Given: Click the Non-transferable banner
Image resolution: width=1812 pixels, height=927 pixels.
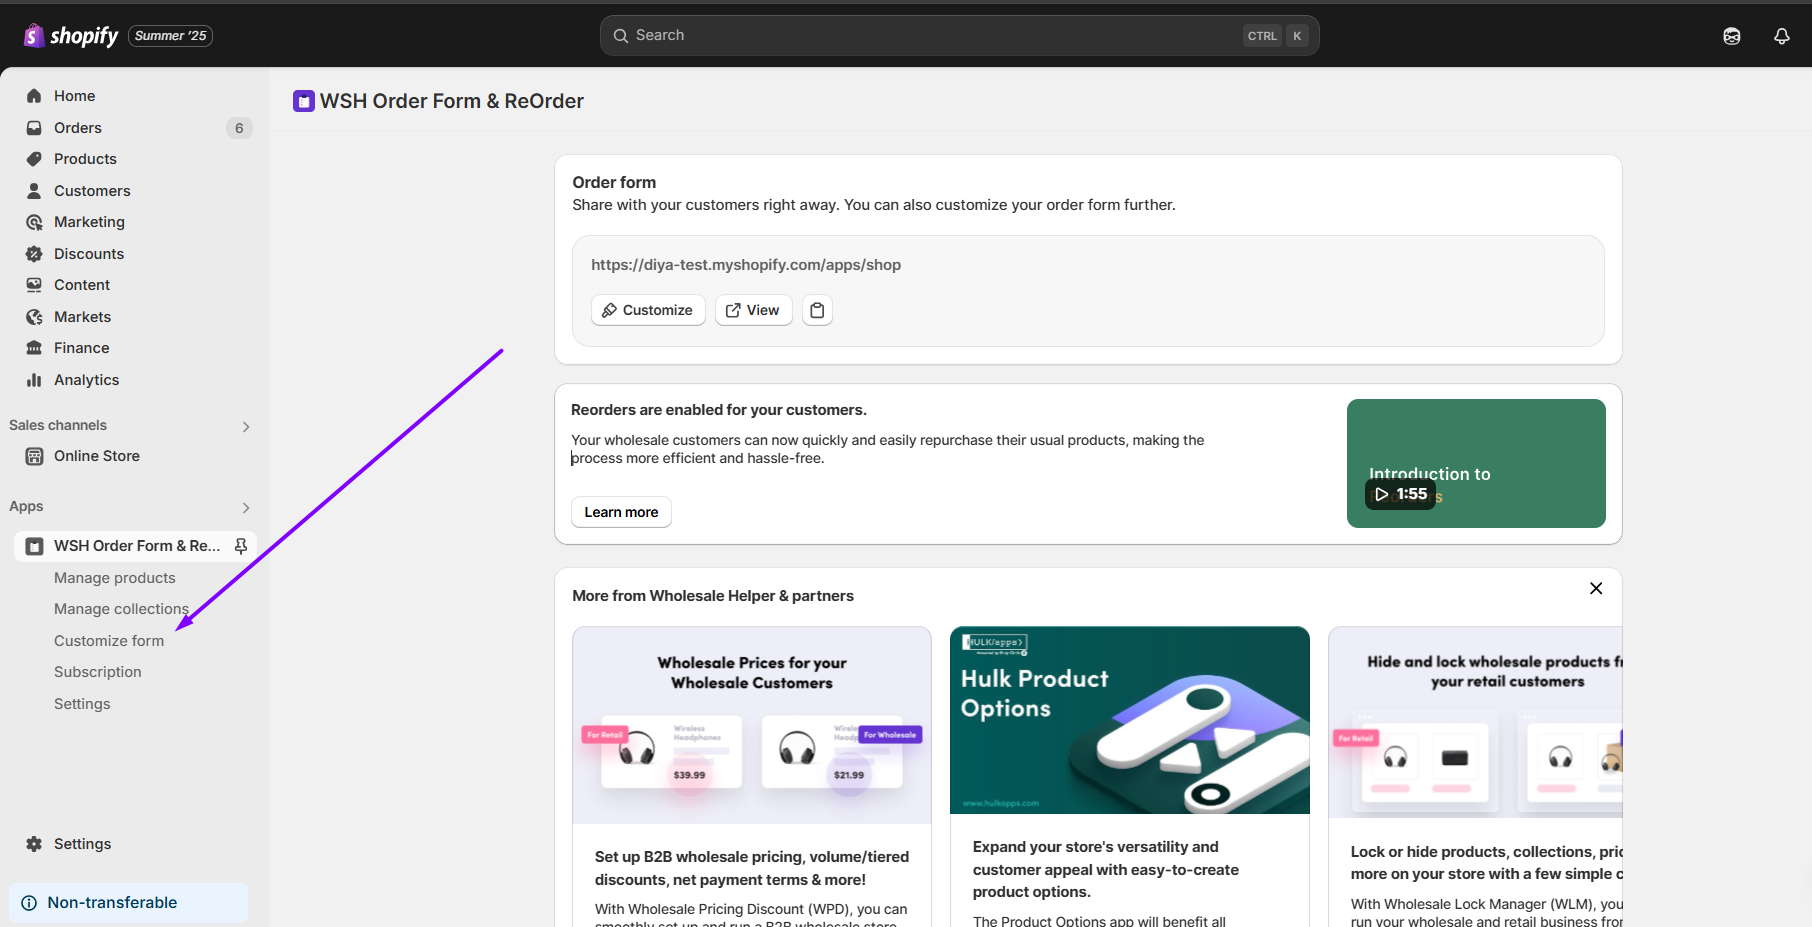Looking at the screenshot, I should point(129,903).
